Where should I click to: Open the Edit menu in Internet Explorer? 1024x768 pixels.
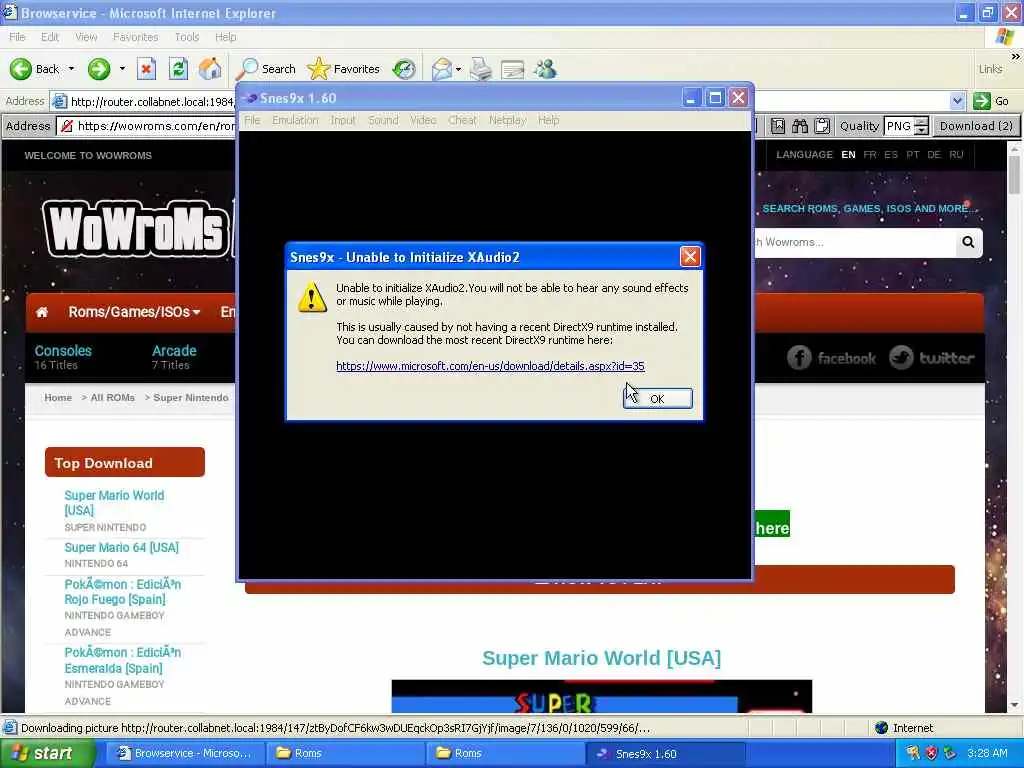point(50,37)
